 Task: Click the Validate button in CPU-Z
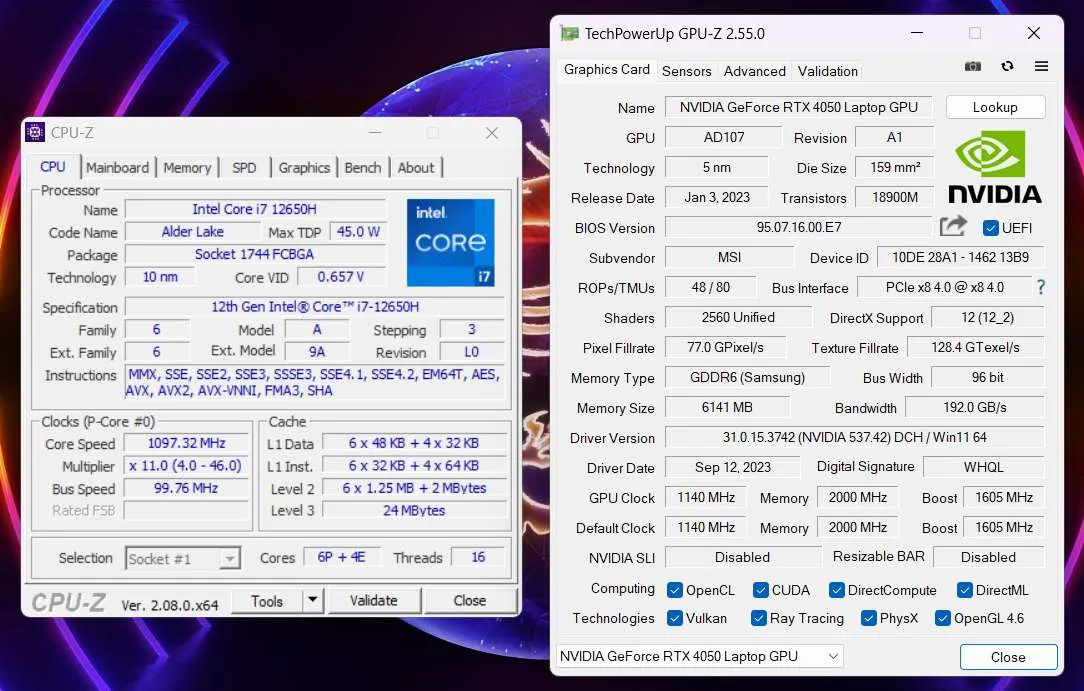pyautogui.click(x=374, y=600)
